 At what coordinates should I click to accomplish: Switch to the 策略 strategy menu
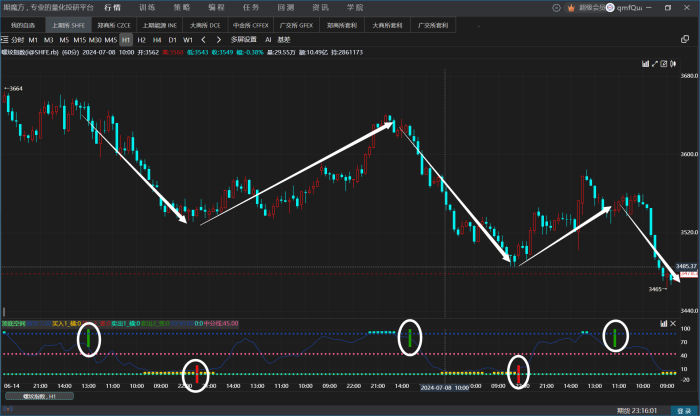[x=181, y=7]
